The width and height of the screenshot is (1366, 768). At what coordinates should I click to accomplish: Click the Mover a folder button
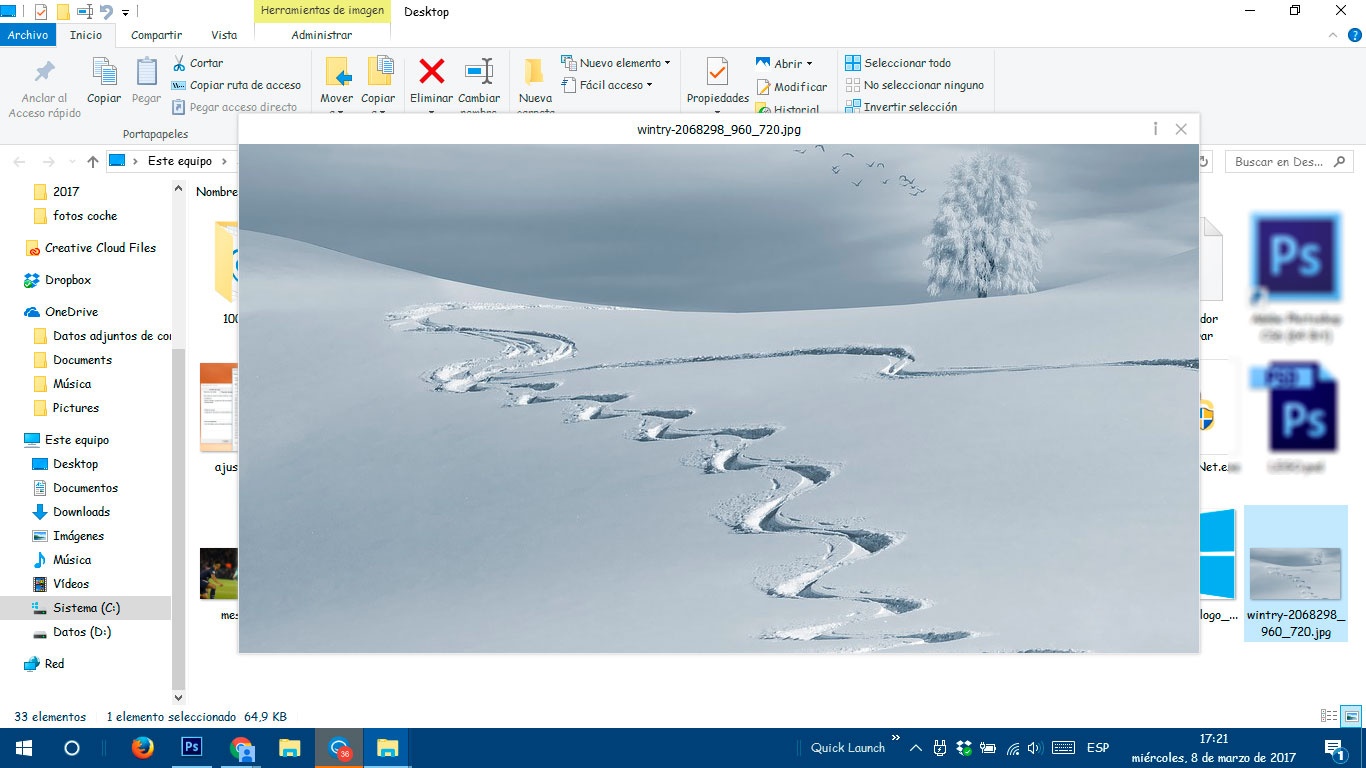(337, 84)
